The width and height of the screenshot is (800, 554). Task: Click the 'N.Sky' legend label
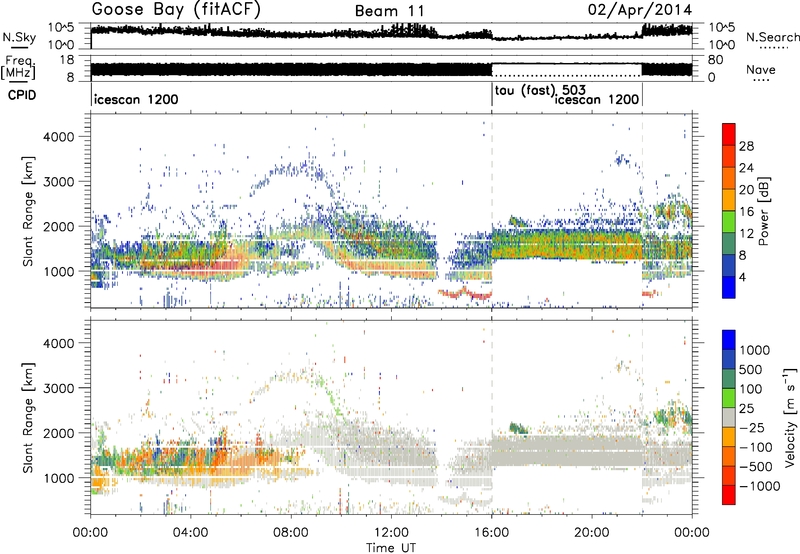19,37
